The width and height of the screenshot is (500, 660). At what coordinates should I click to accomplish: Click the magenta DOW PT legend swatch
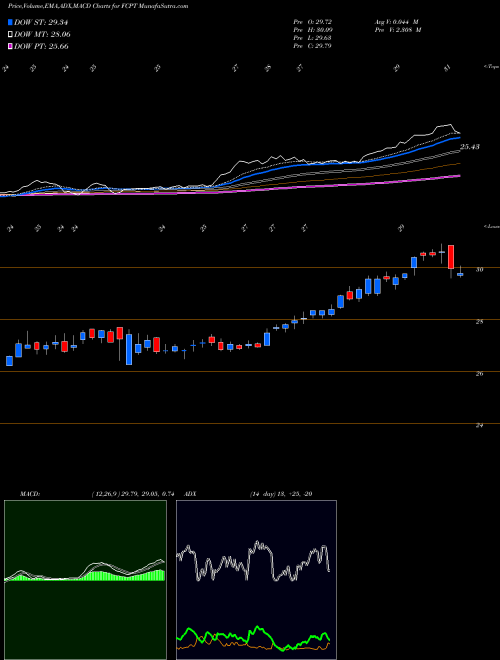click(x=10, y=46)
